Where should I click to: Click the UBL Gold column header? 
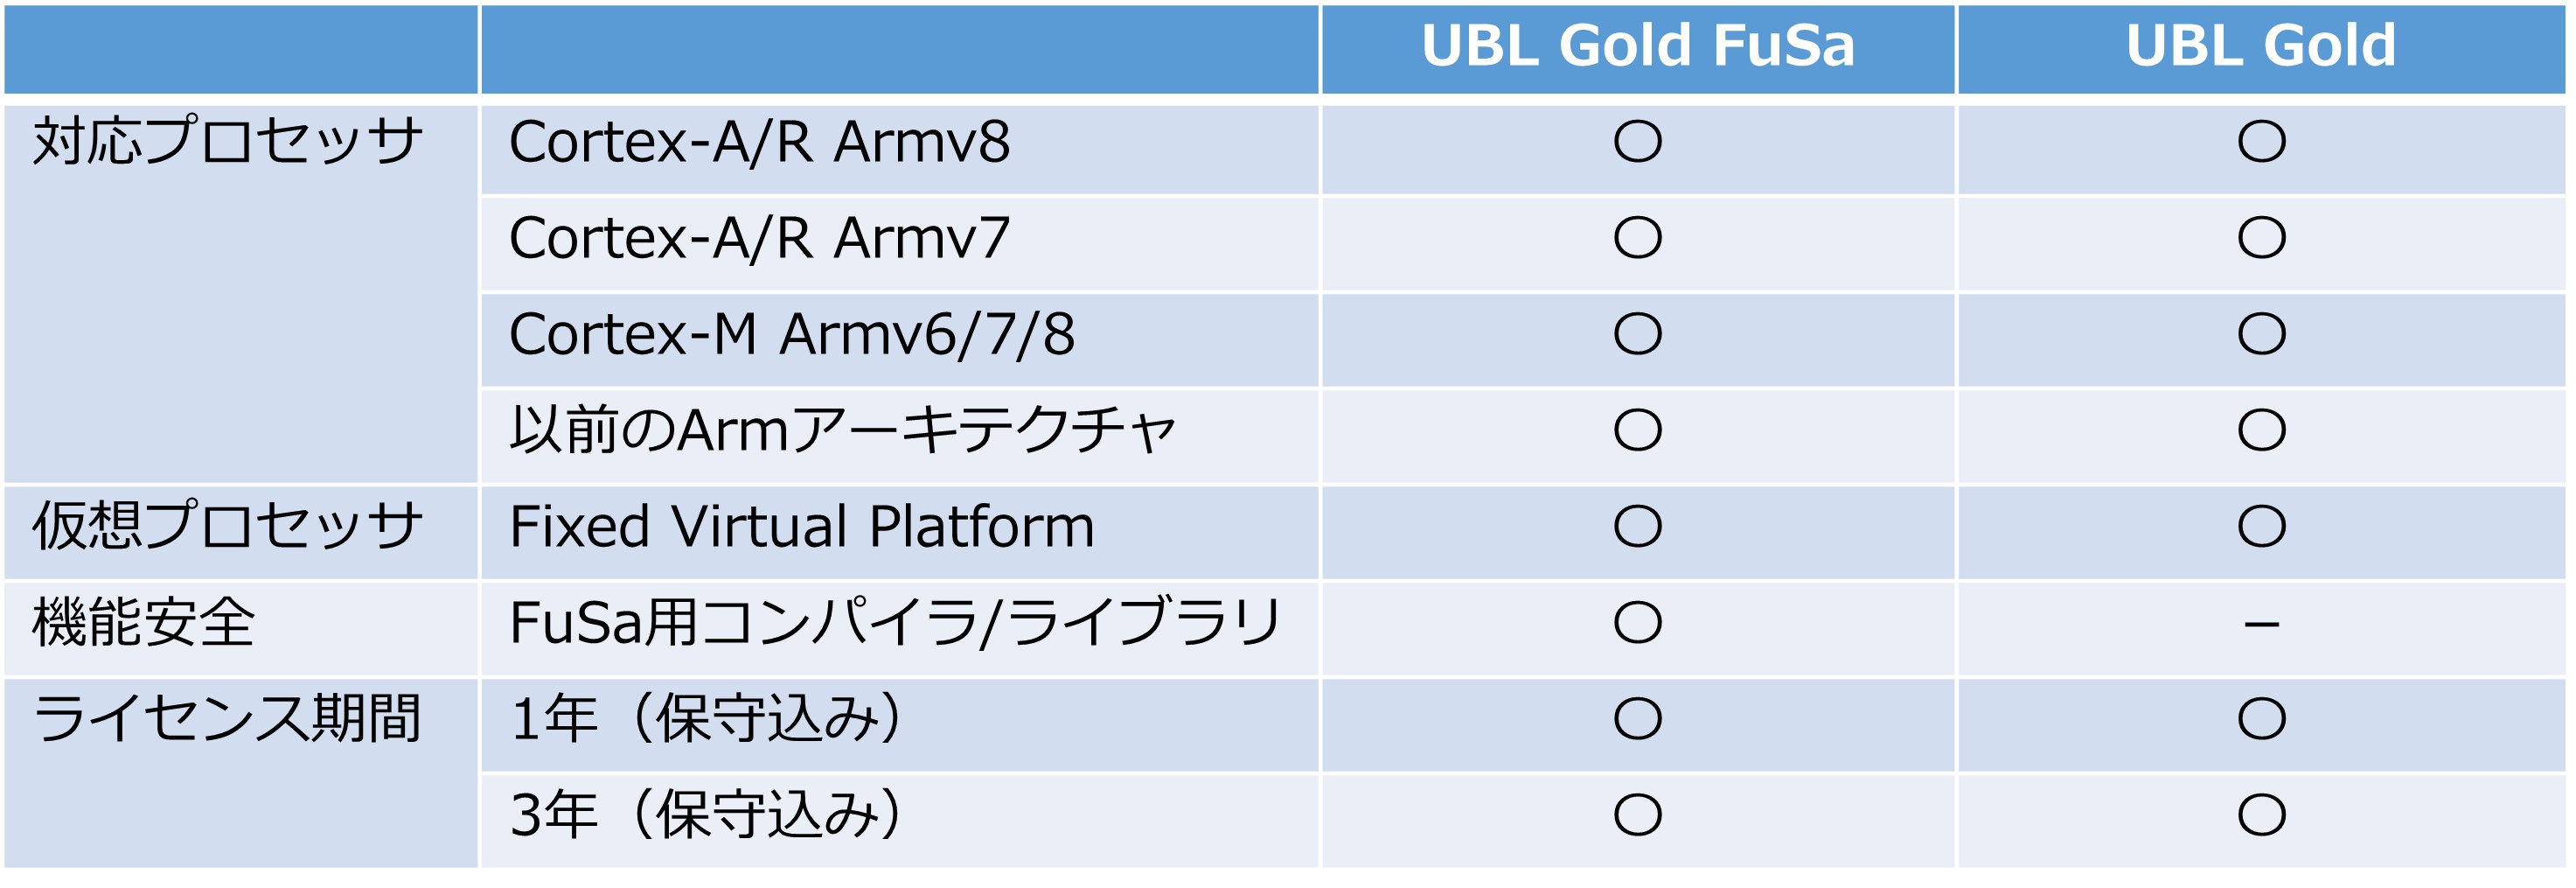pos(2260,46)
